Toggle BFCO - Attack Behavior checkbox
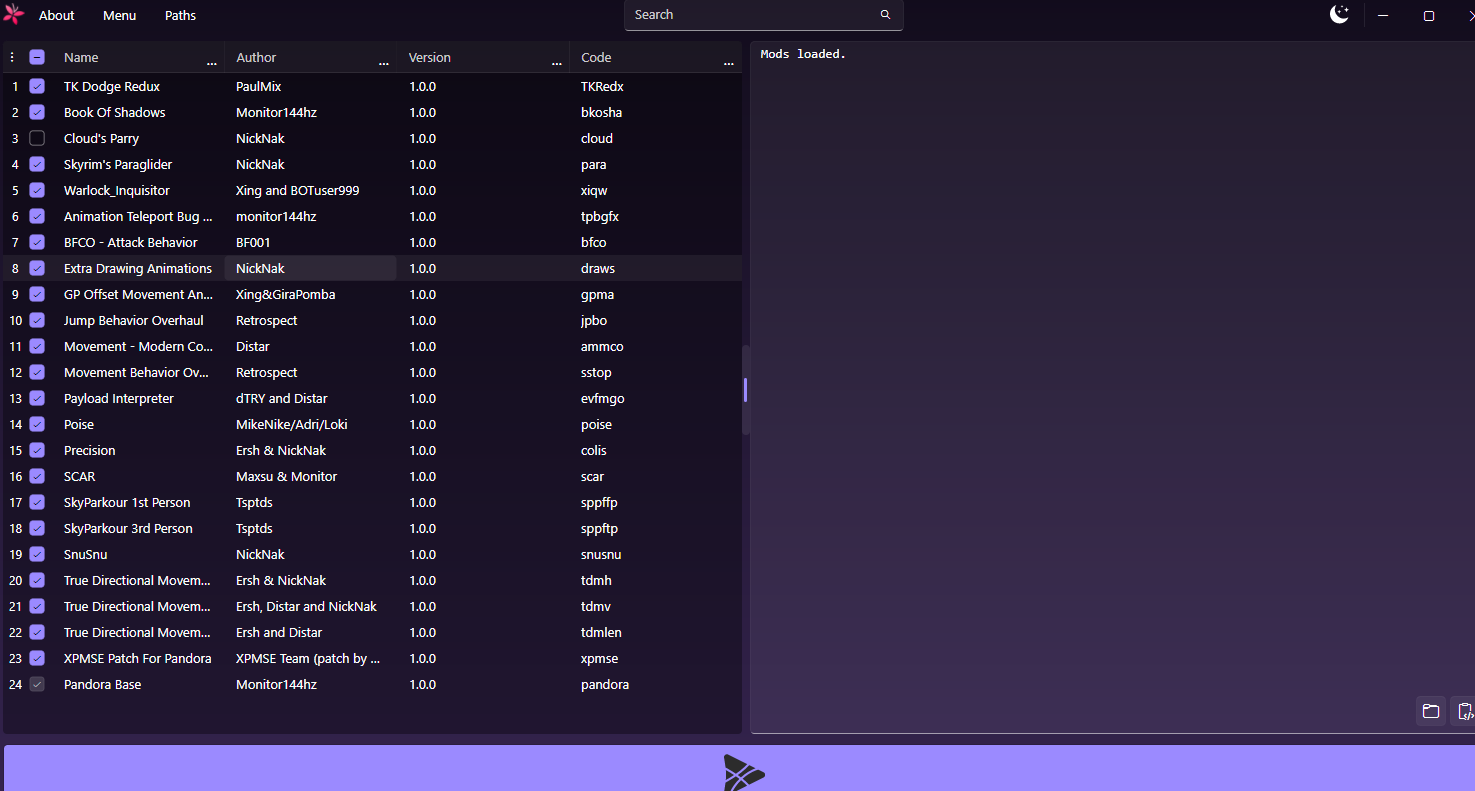1475x791 pixels. point(37,242)
